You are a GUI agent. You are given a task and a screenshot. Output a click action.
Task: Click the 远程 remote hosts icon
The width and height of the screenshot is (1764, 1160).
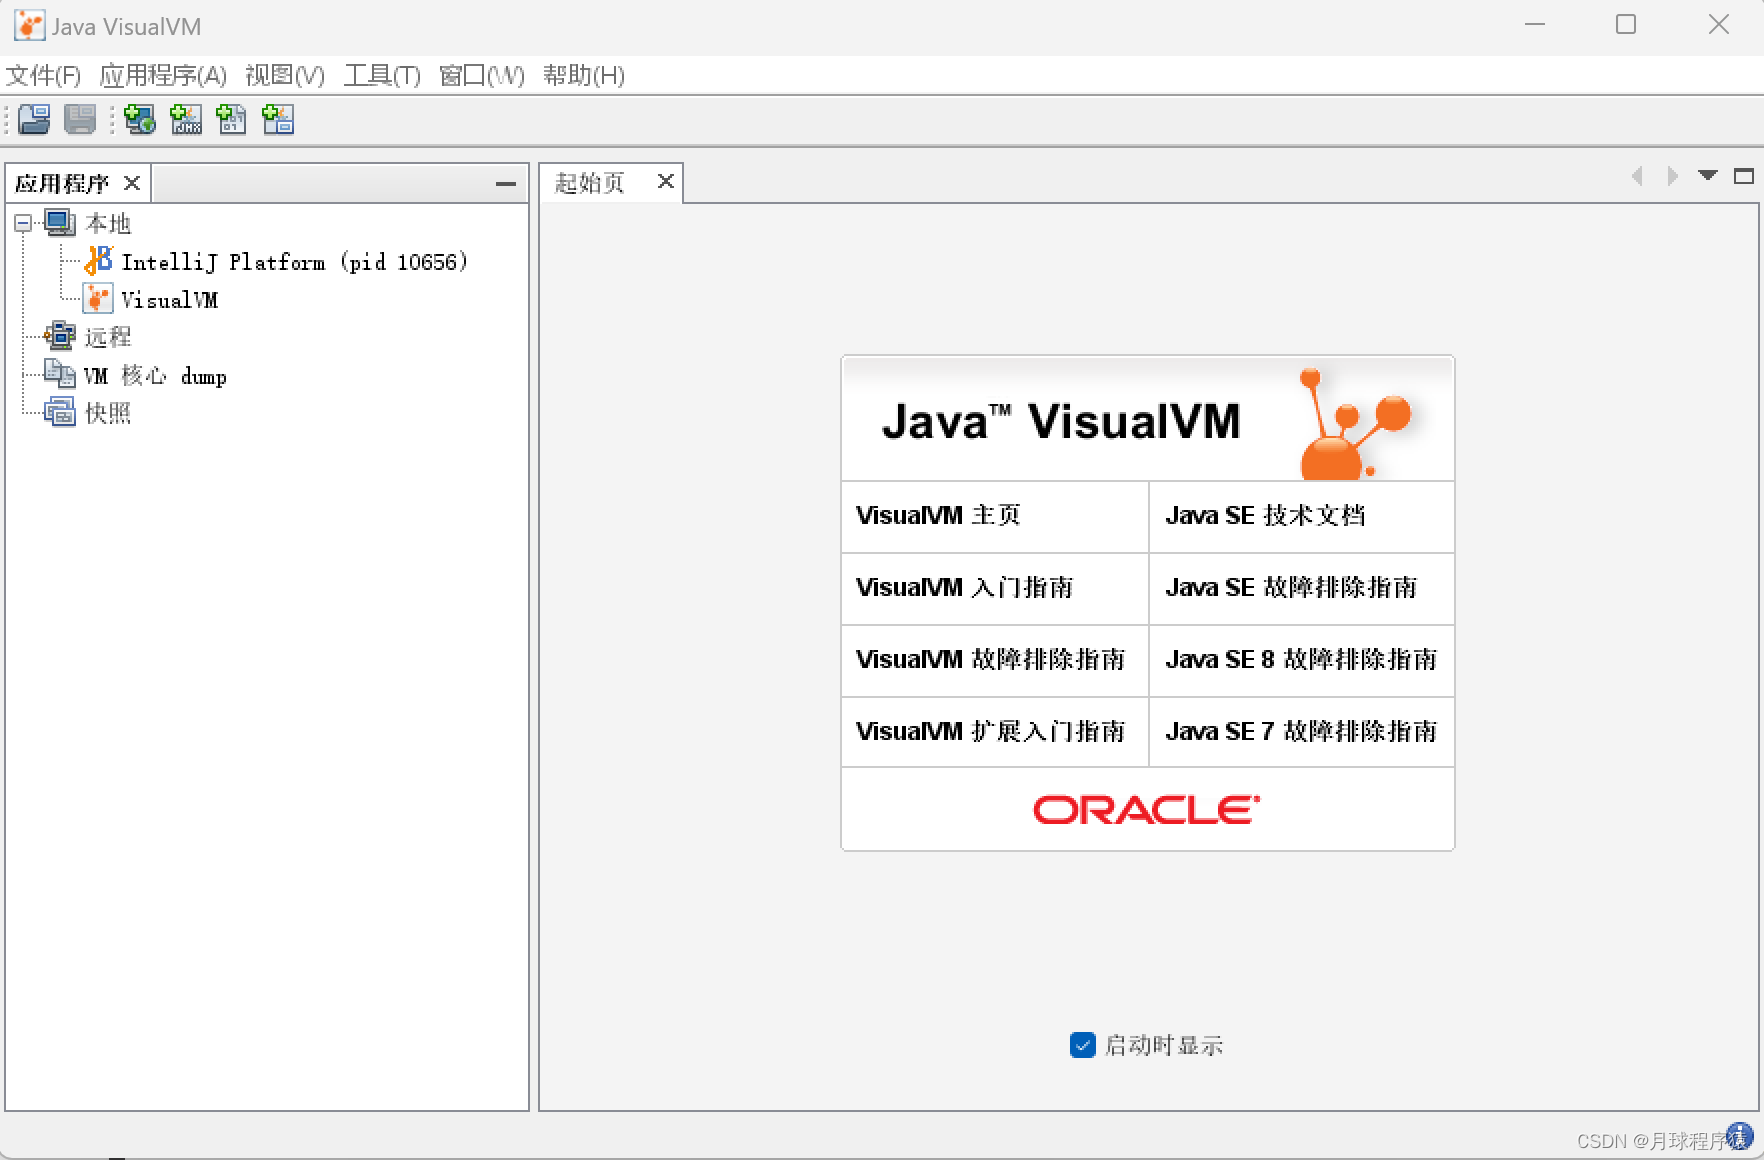[x=60, y=337]
